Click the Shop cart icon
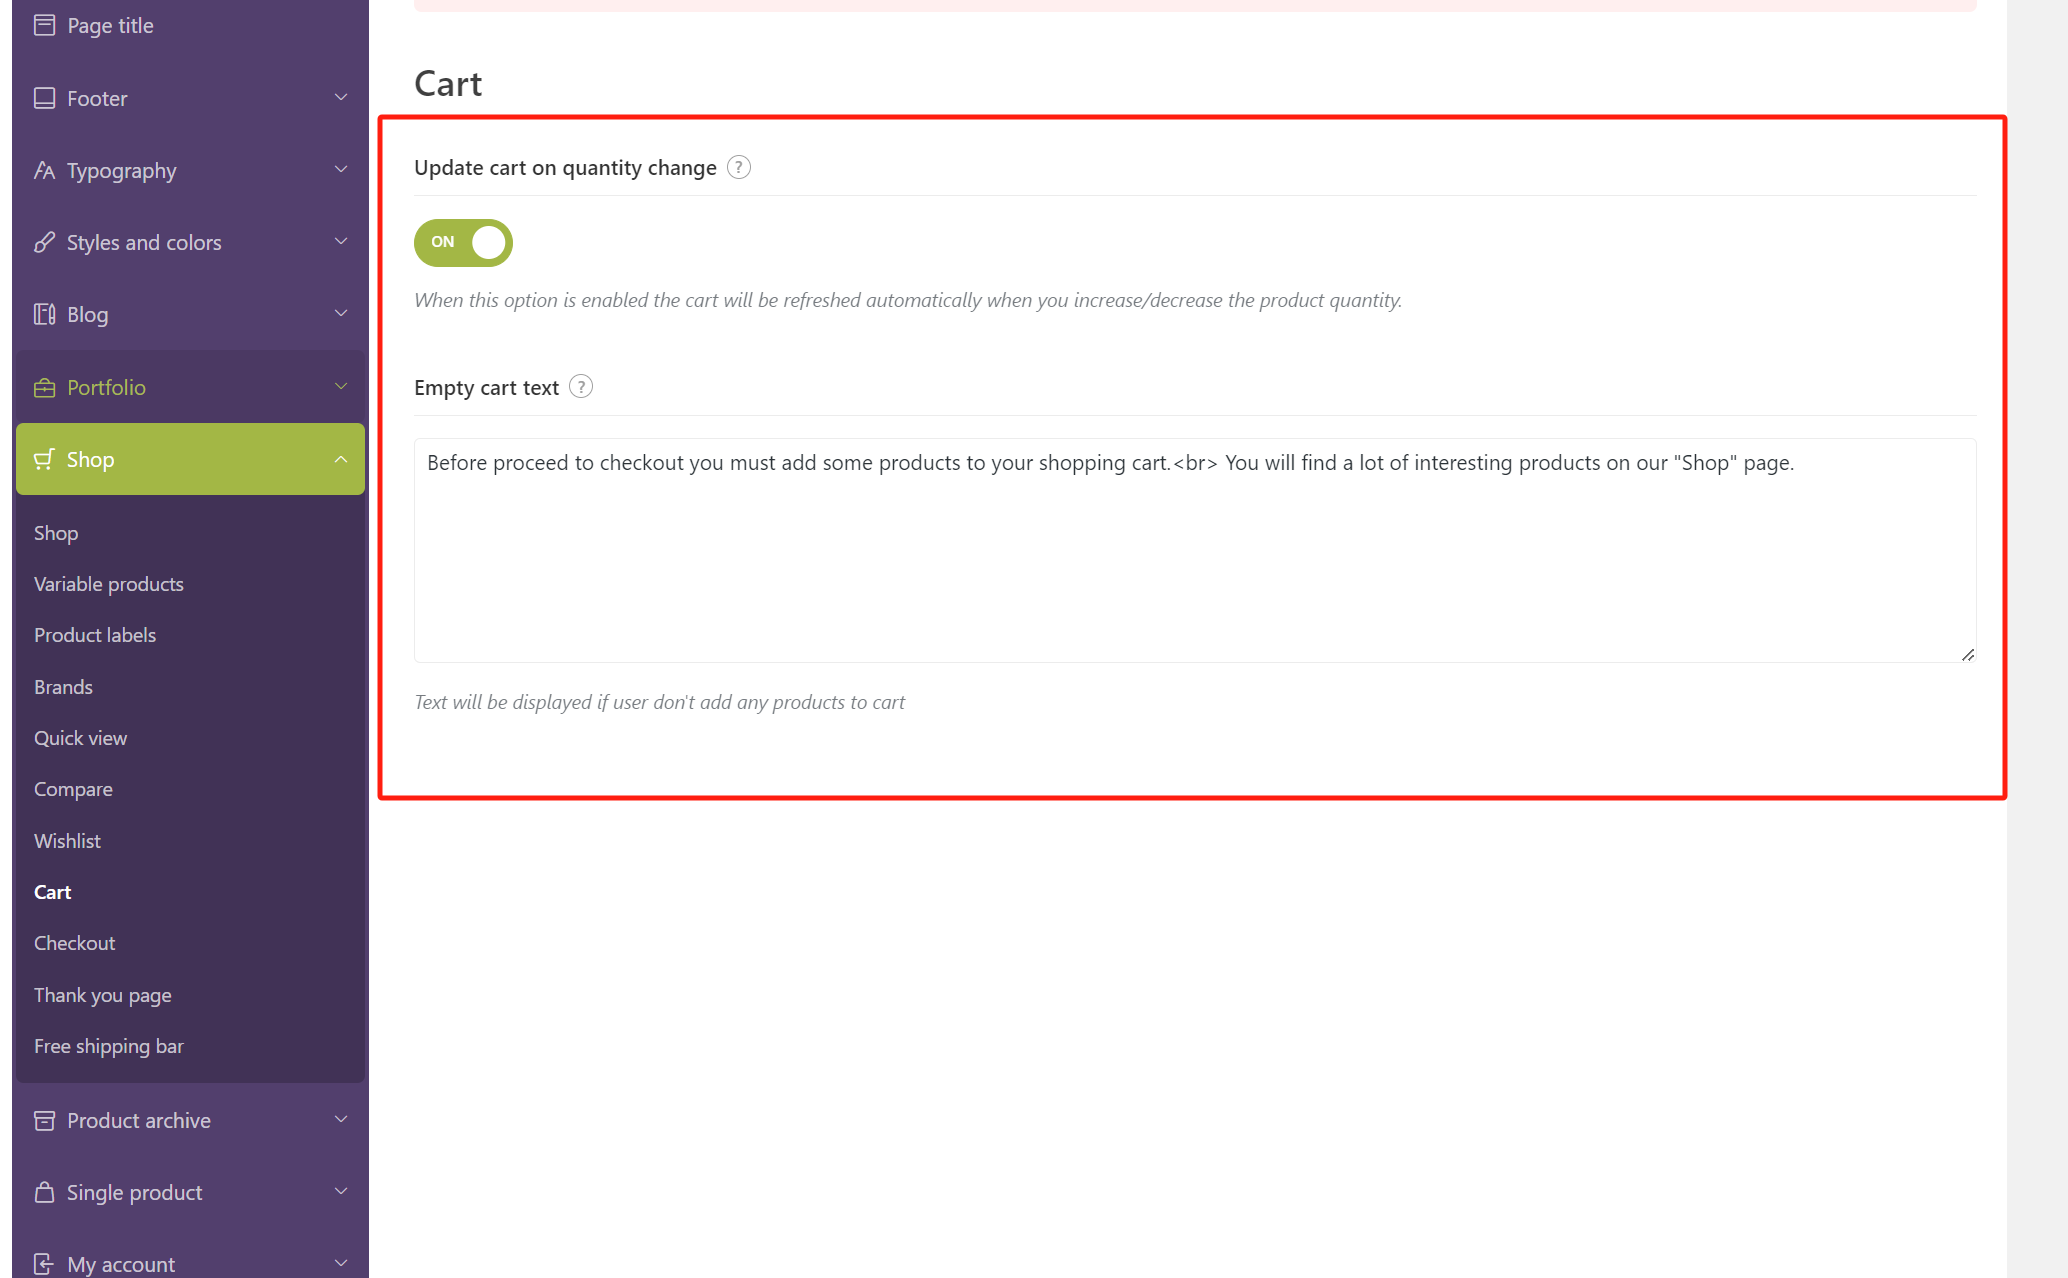This screenshot has height=1278, width=2068. [44, 460]
